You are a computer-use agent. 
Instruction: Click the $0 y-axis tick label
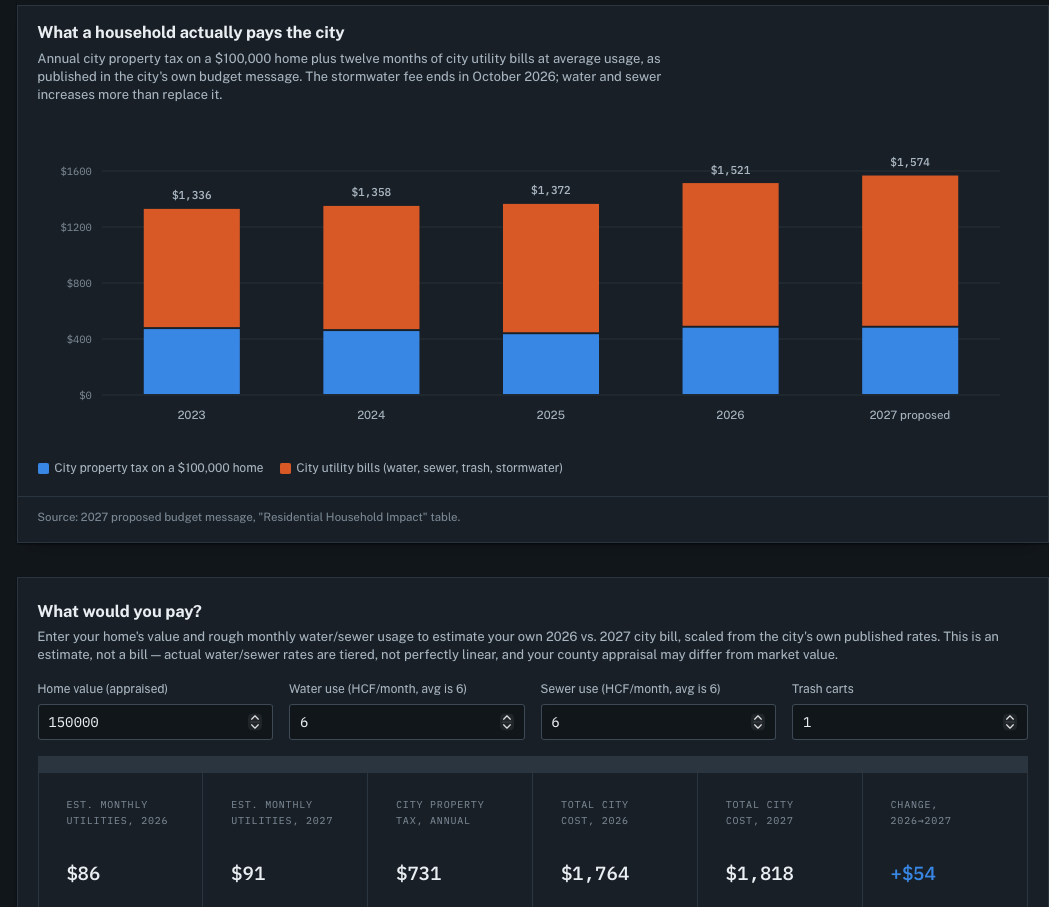(86, 396)
